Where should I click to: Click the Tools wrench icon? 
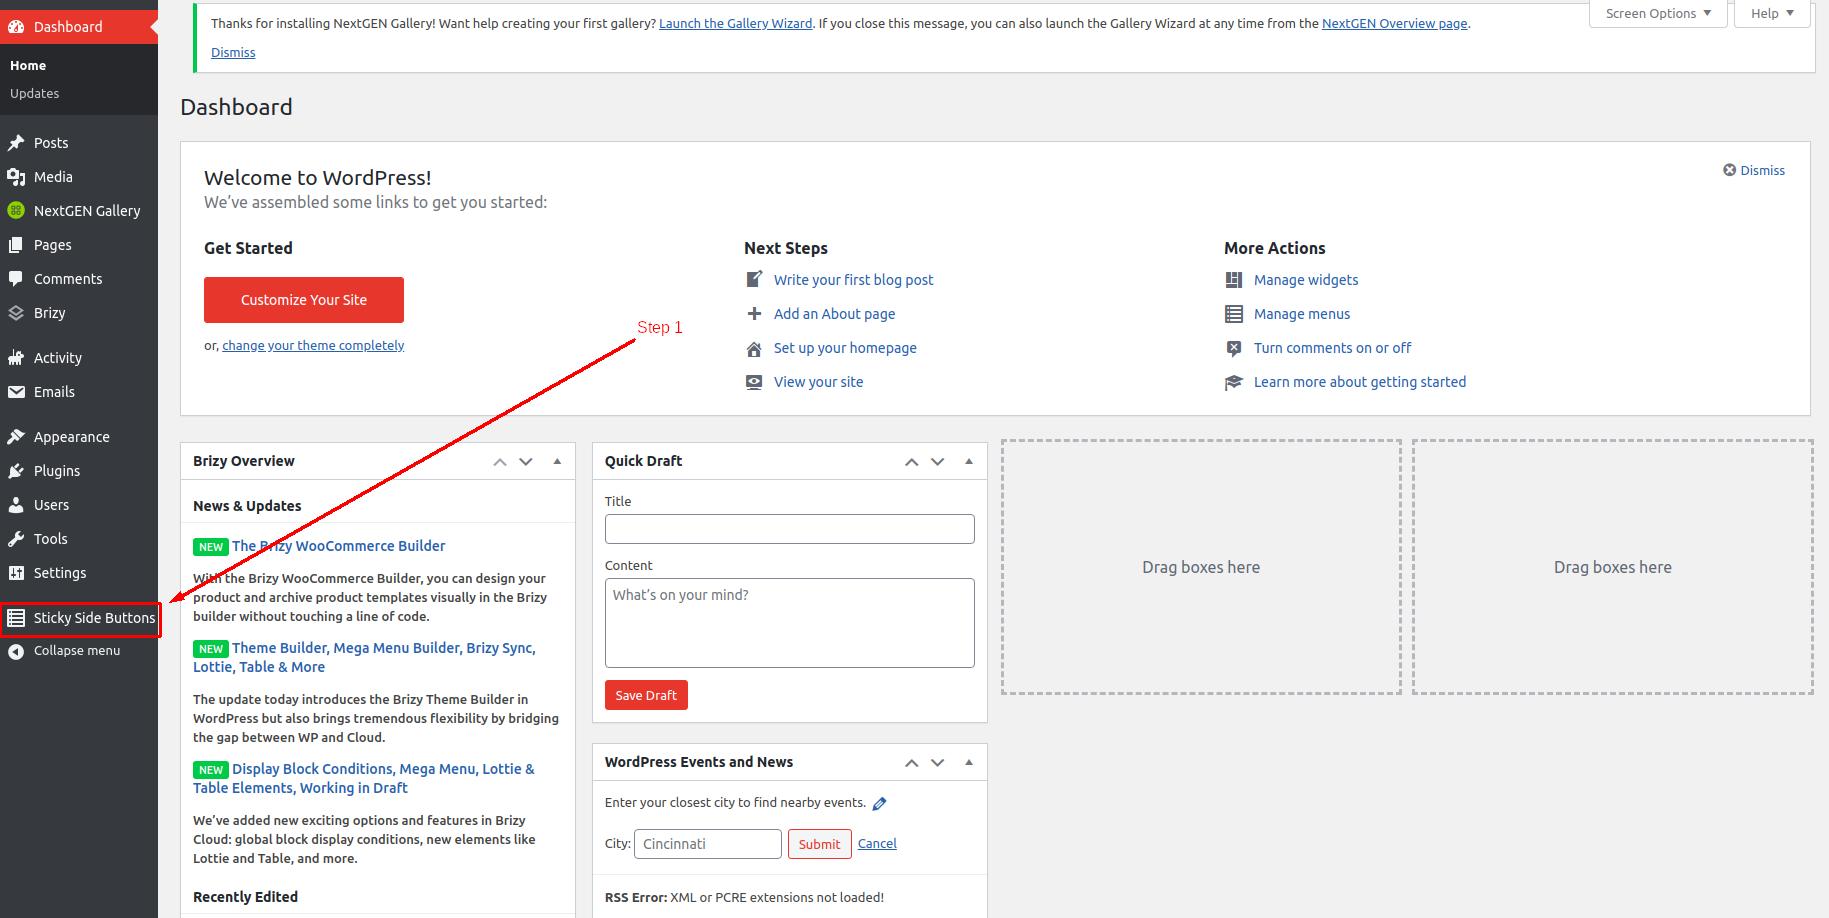coord(16,539)
